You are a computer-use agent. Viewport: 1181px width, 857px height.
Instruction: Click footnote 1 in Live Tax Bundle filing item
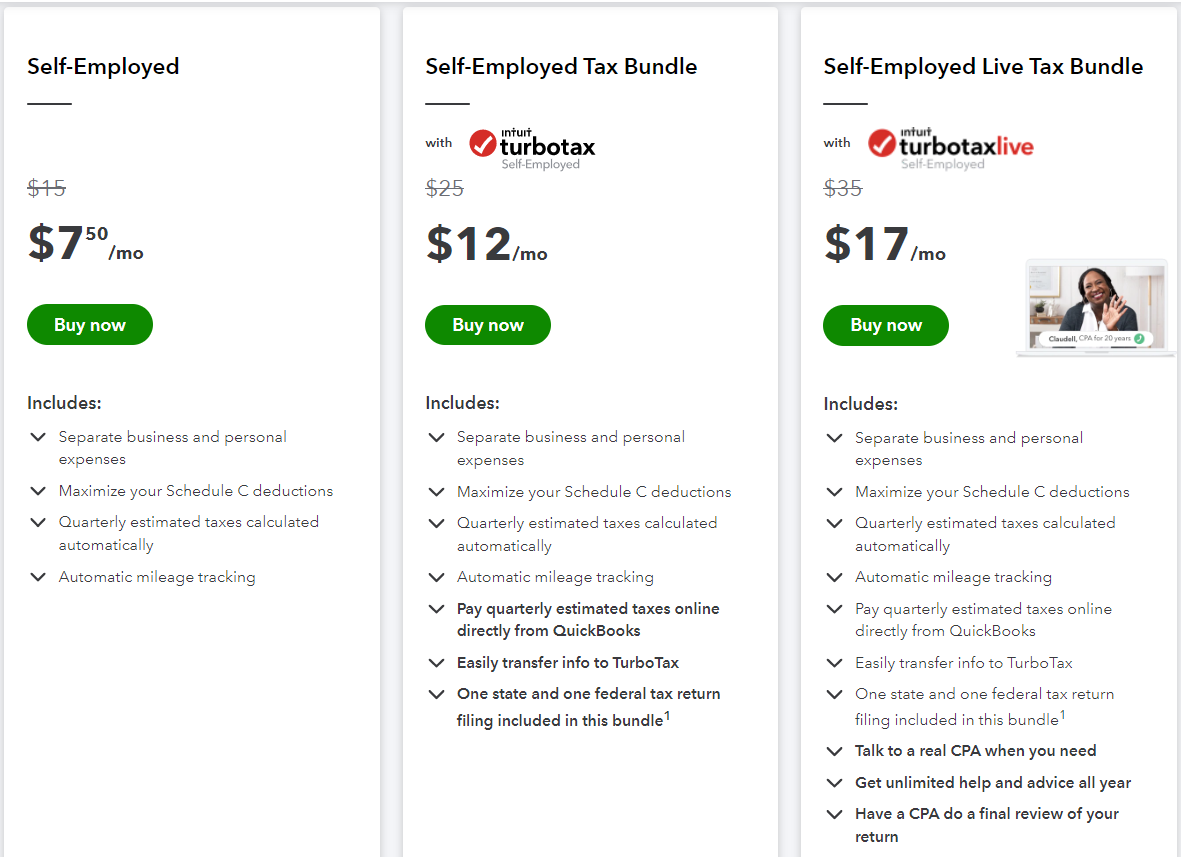[1063, 714]
